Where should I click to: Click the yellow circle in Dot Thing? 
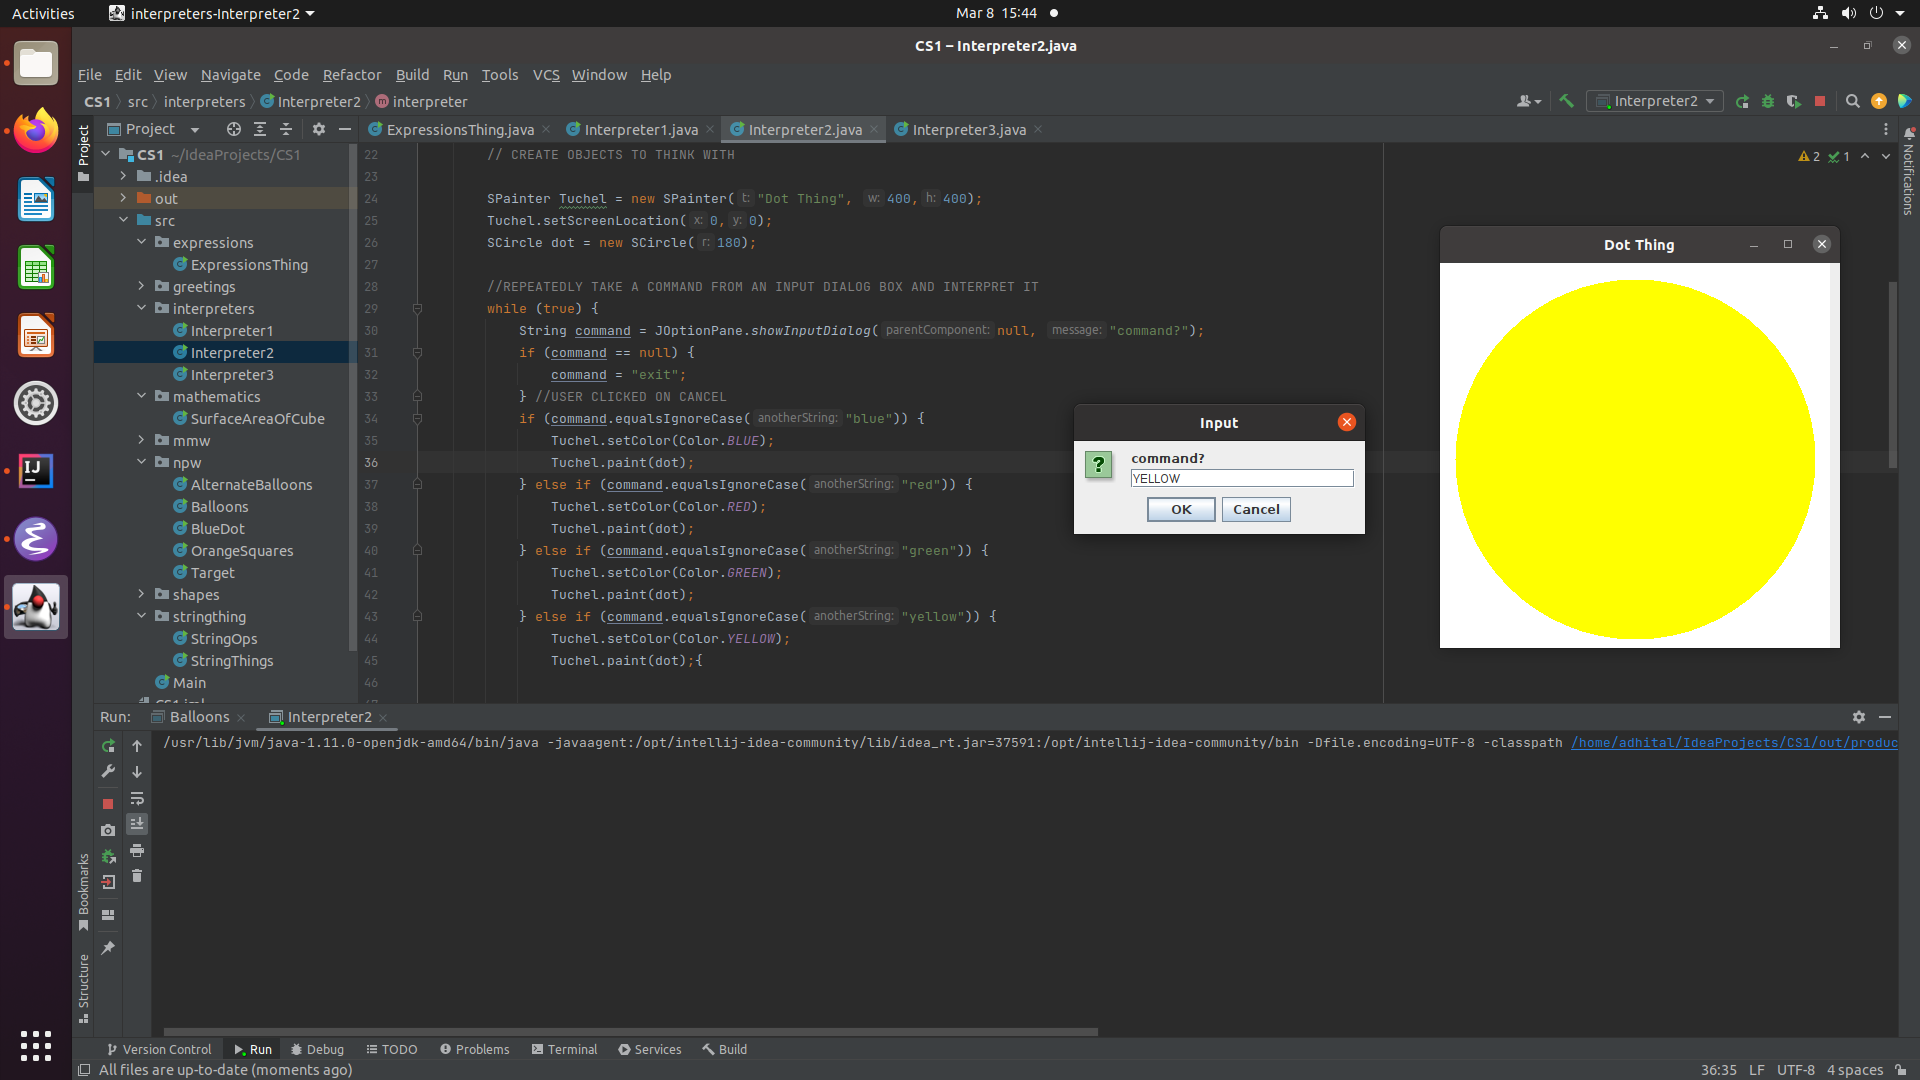1635,459
